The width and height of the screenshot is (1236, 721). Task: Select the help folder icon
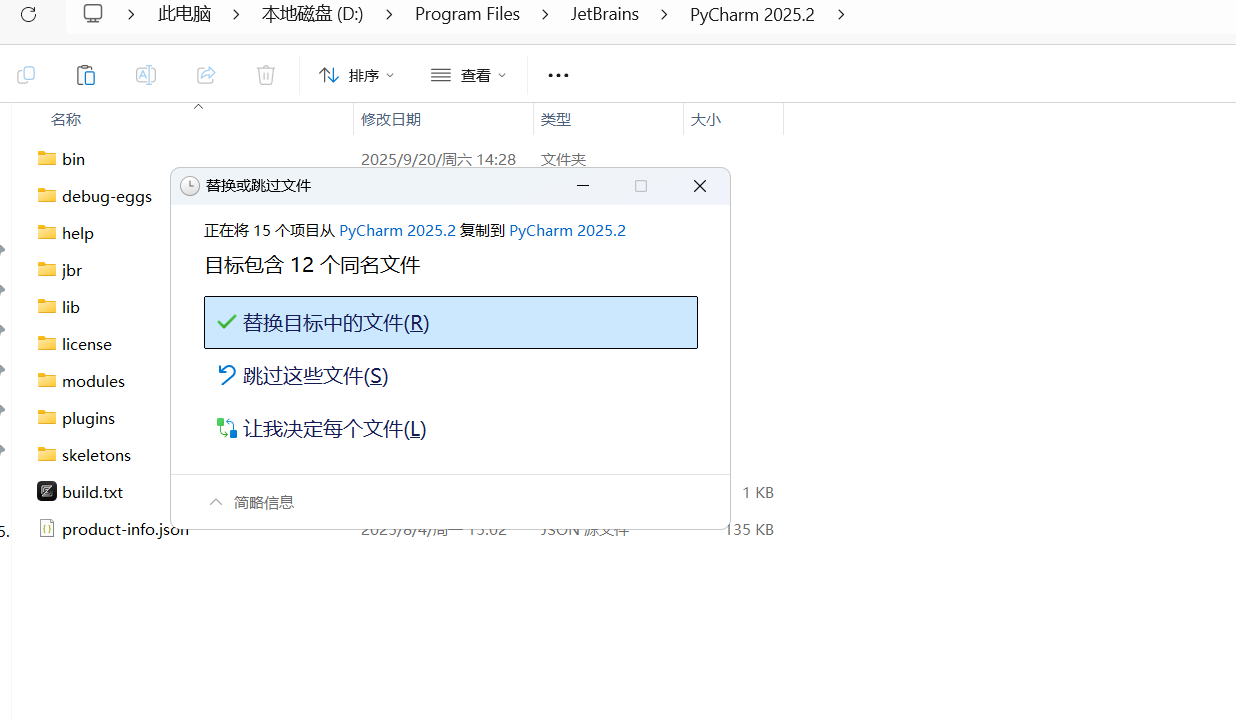[47, 232]
